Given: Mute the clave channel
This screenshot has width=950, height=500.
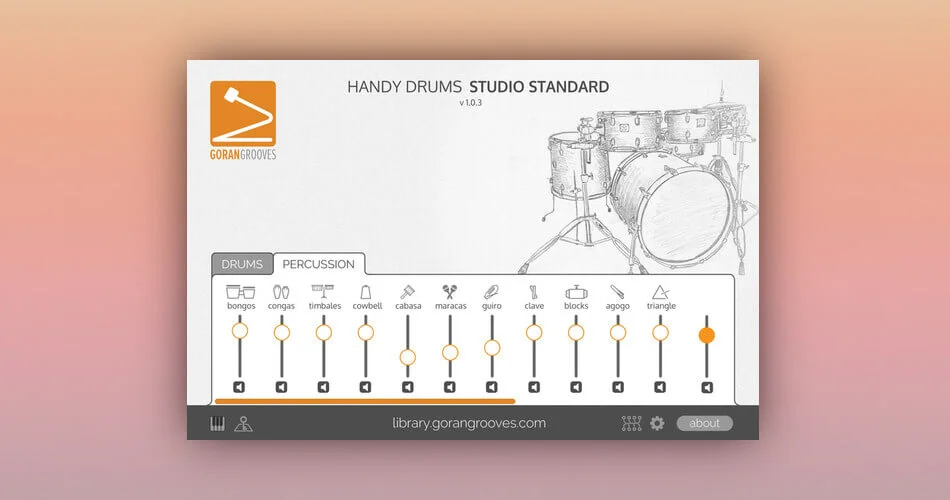Looking at the screenshot, I should (534, 387).
